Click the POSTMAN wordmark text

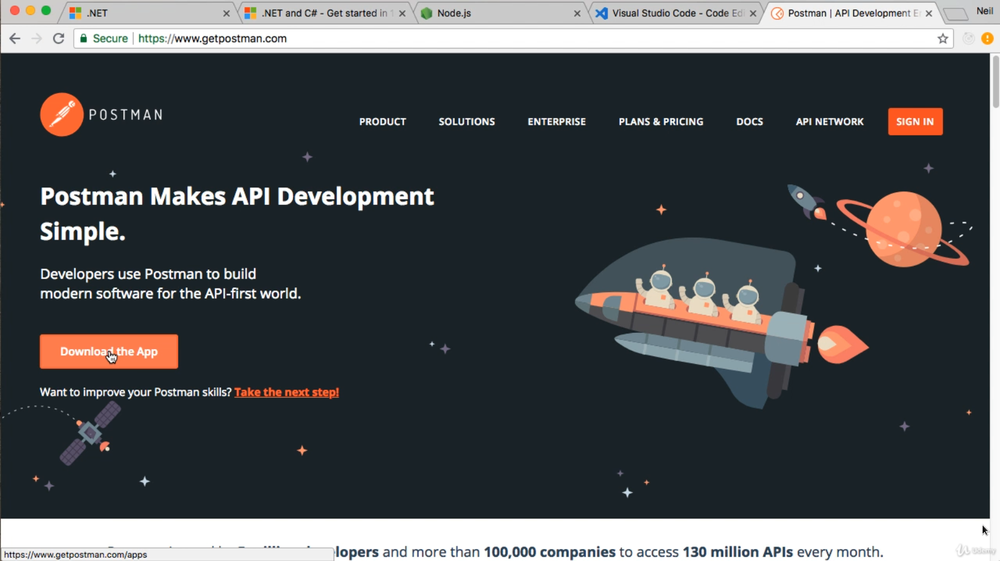(x=126, y=115)
